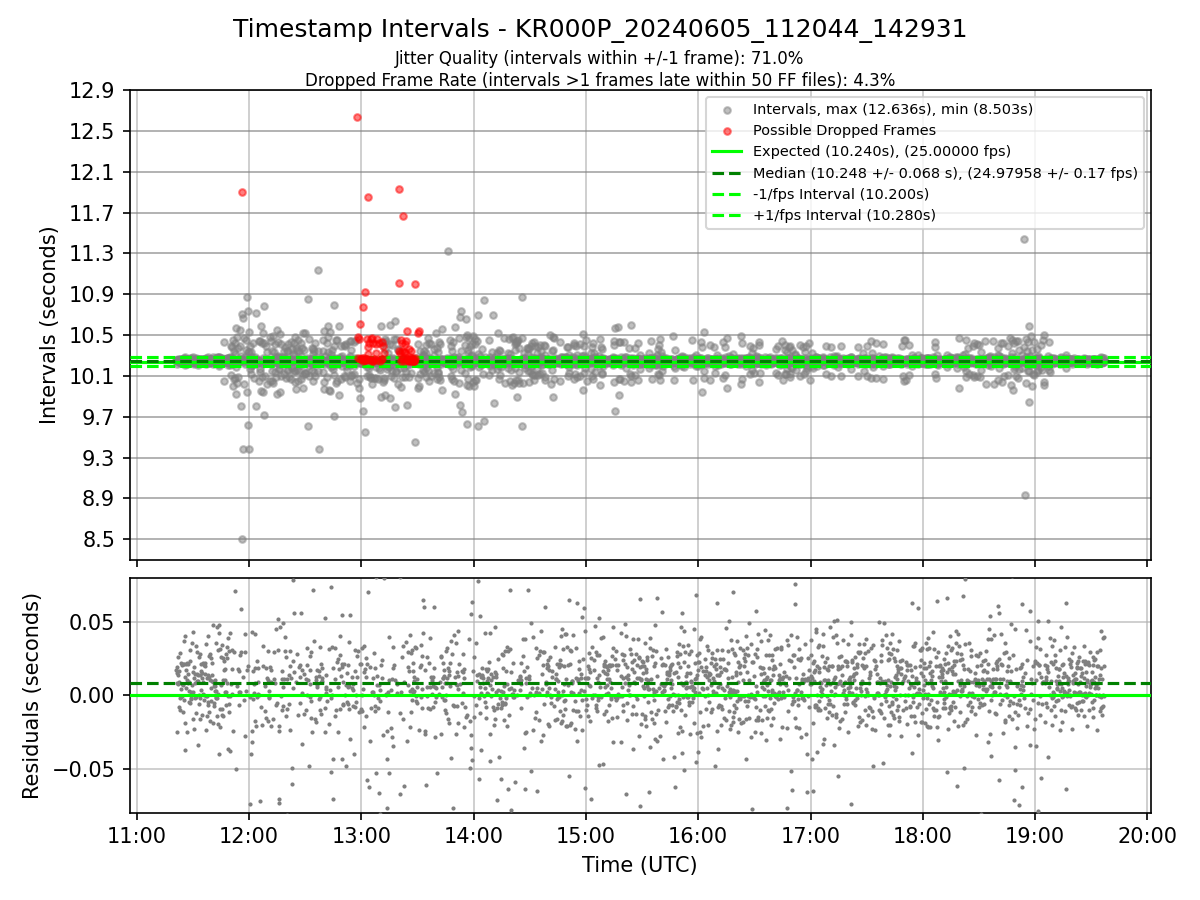Click legend entry "+1/fps Interval (10.280s)"

coord(844,214)
